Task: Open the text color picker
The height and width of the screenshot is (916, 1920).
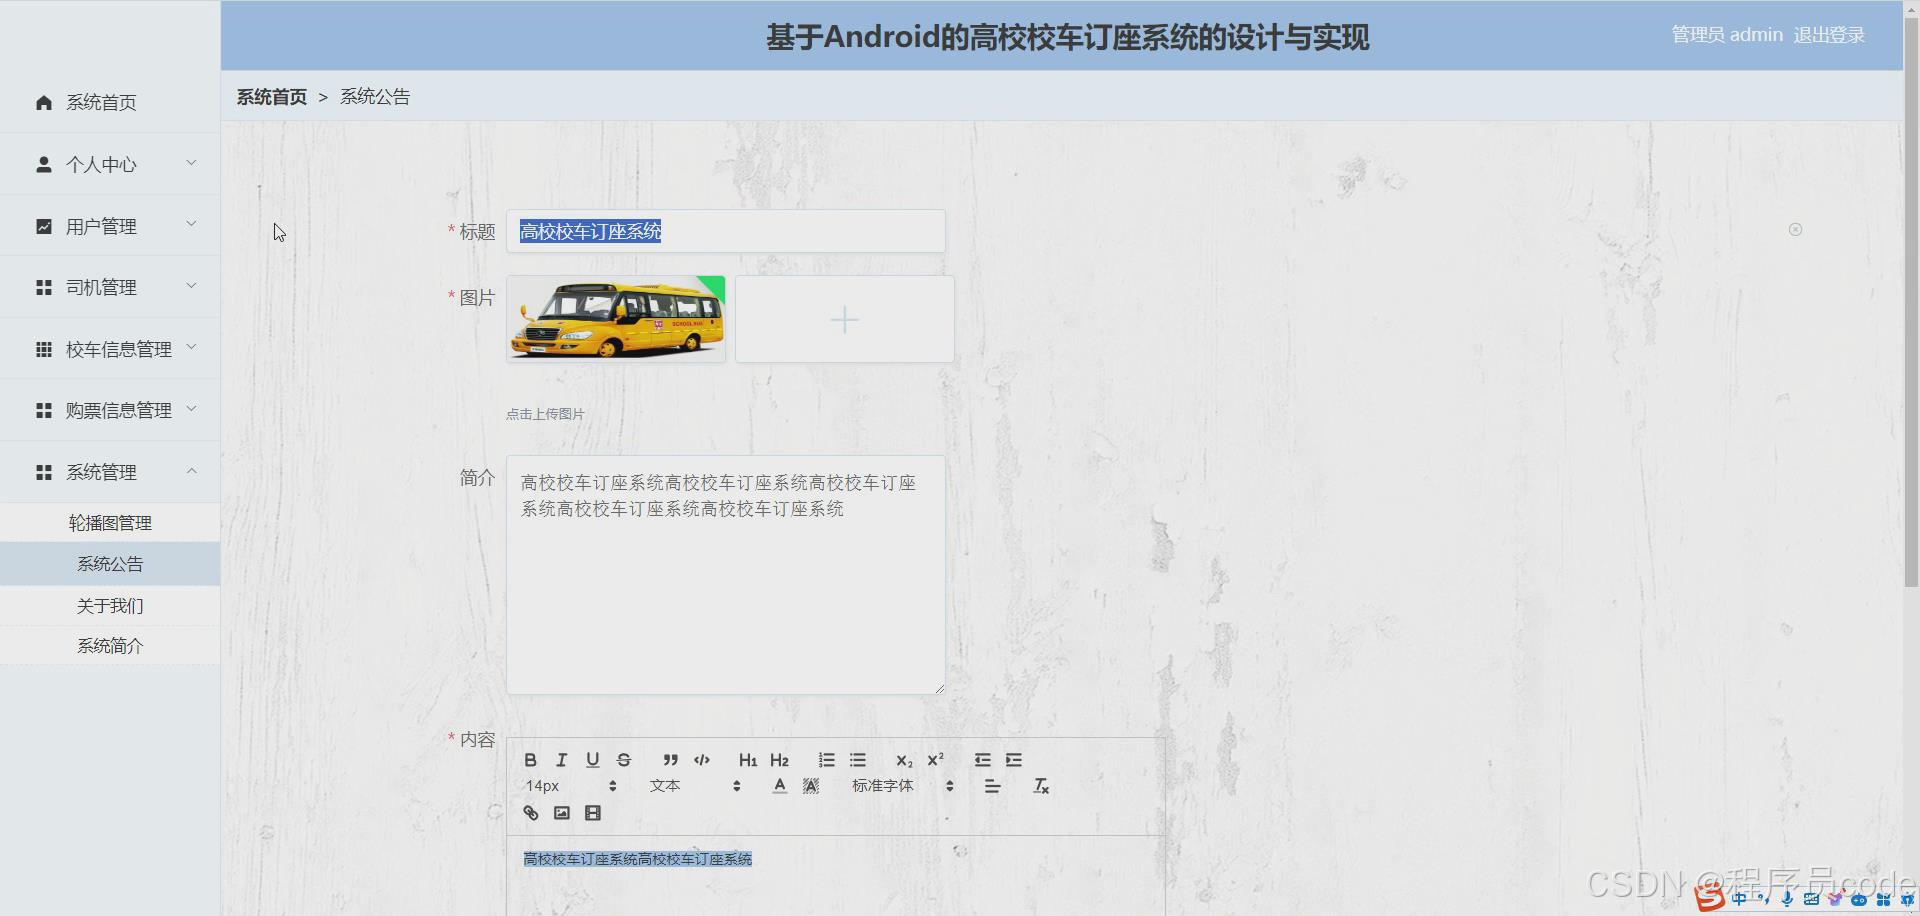Action: tap(780, 786)
